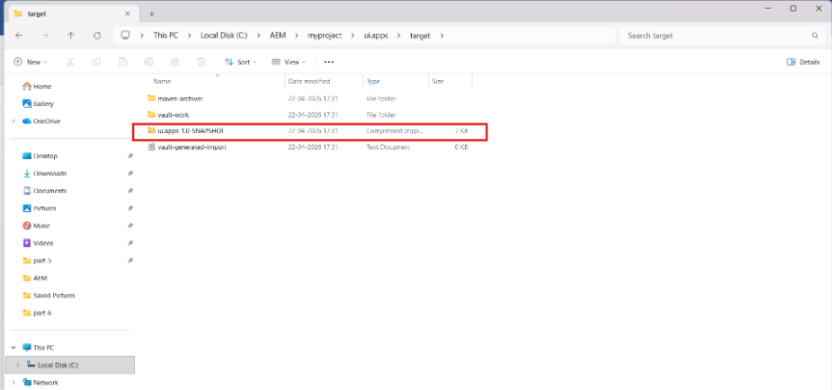Expand the Local Disk (C:) node

point(18,366)
